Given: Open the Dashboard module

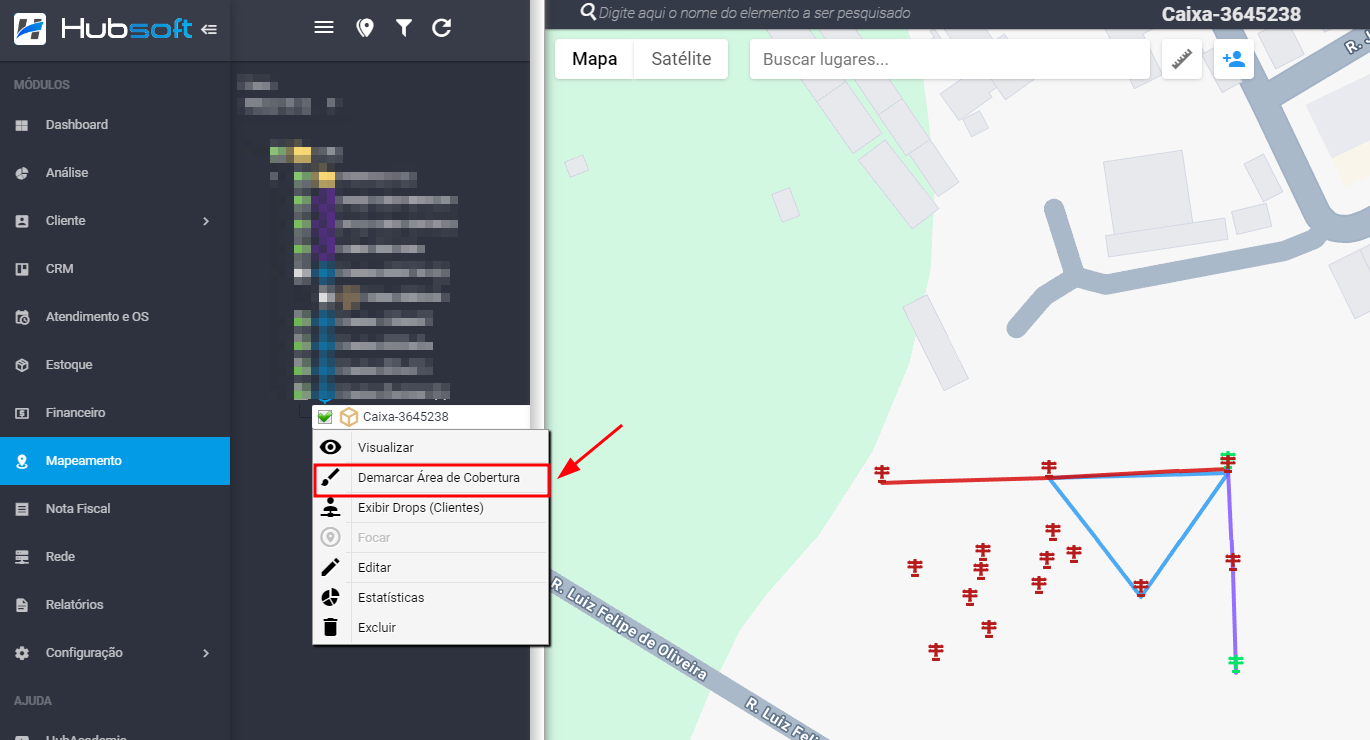Looking at the screenshot, I should [115, 125].
